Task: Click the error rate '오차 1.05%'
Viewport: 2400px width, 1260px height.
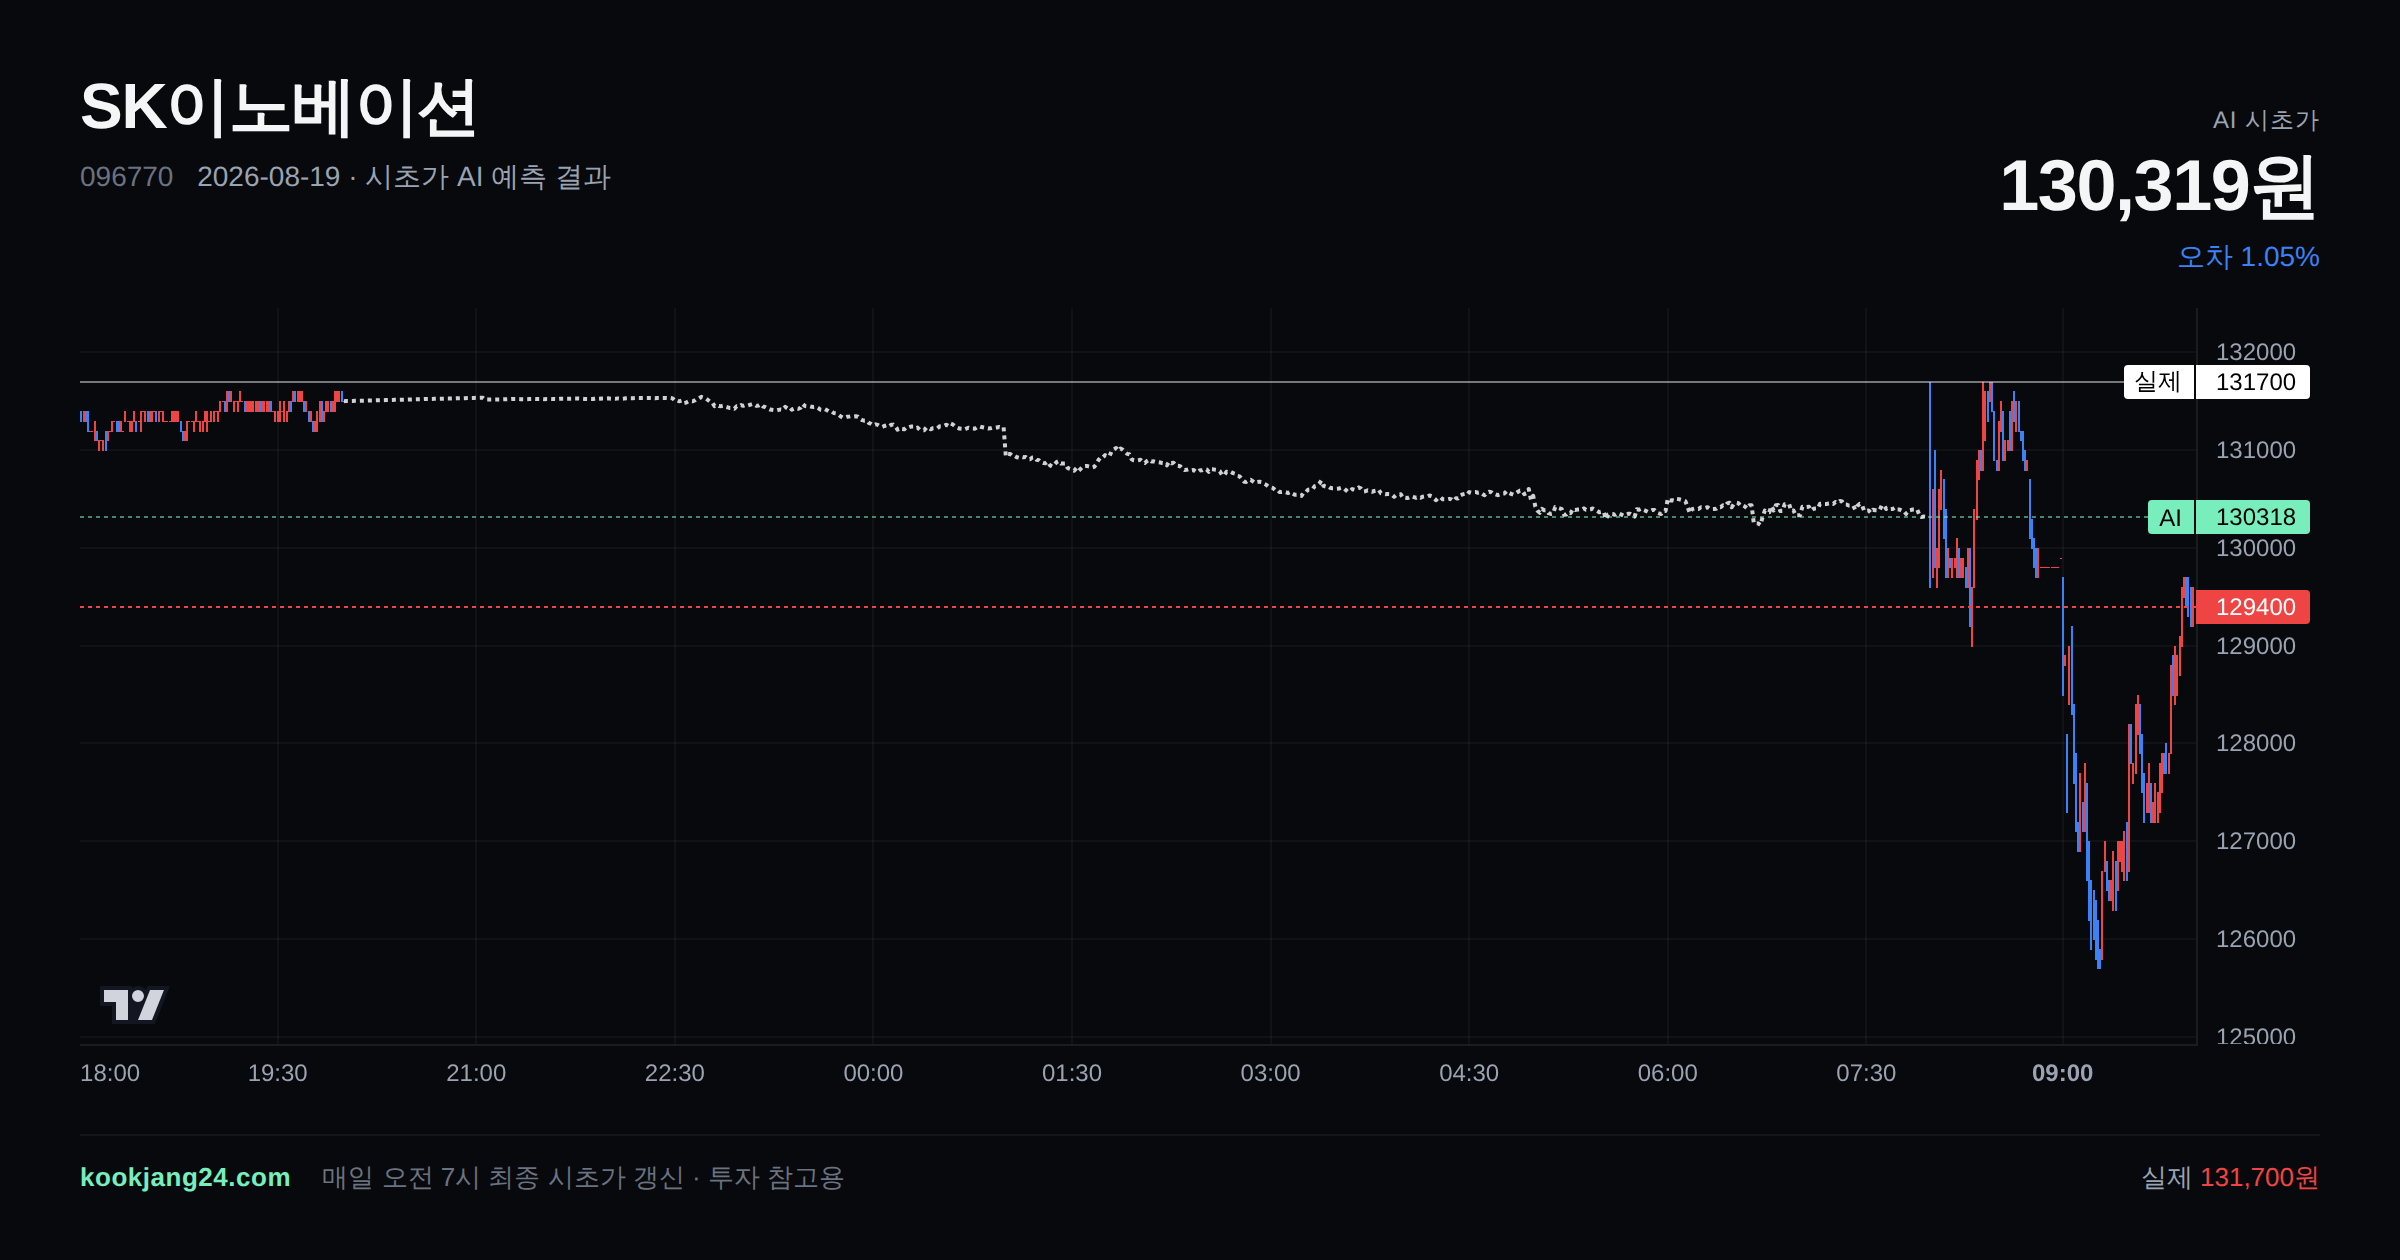Action: [x=2248, y=257]
